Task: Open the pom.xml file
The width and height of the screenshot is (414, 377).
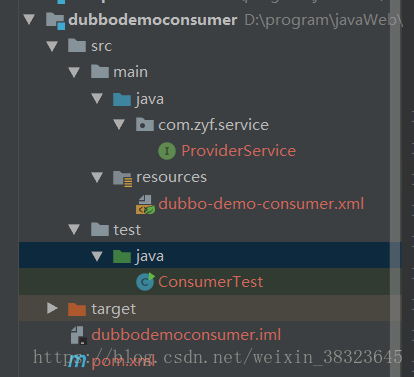Action: pyautogui.click(x=123, y=361)
